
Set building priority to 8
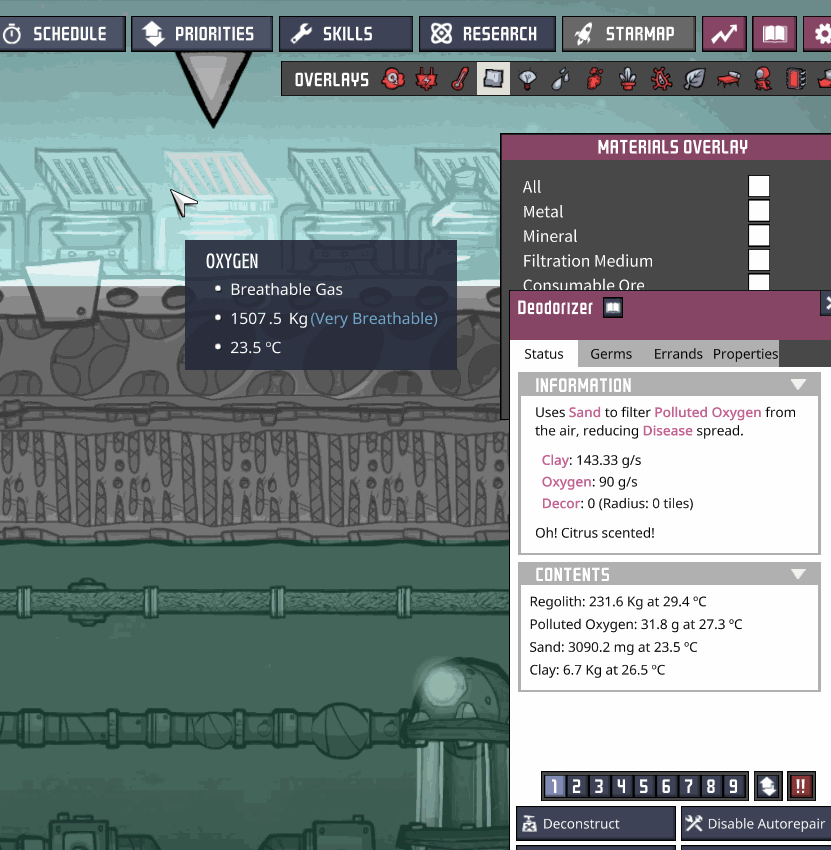pos(711,786)
